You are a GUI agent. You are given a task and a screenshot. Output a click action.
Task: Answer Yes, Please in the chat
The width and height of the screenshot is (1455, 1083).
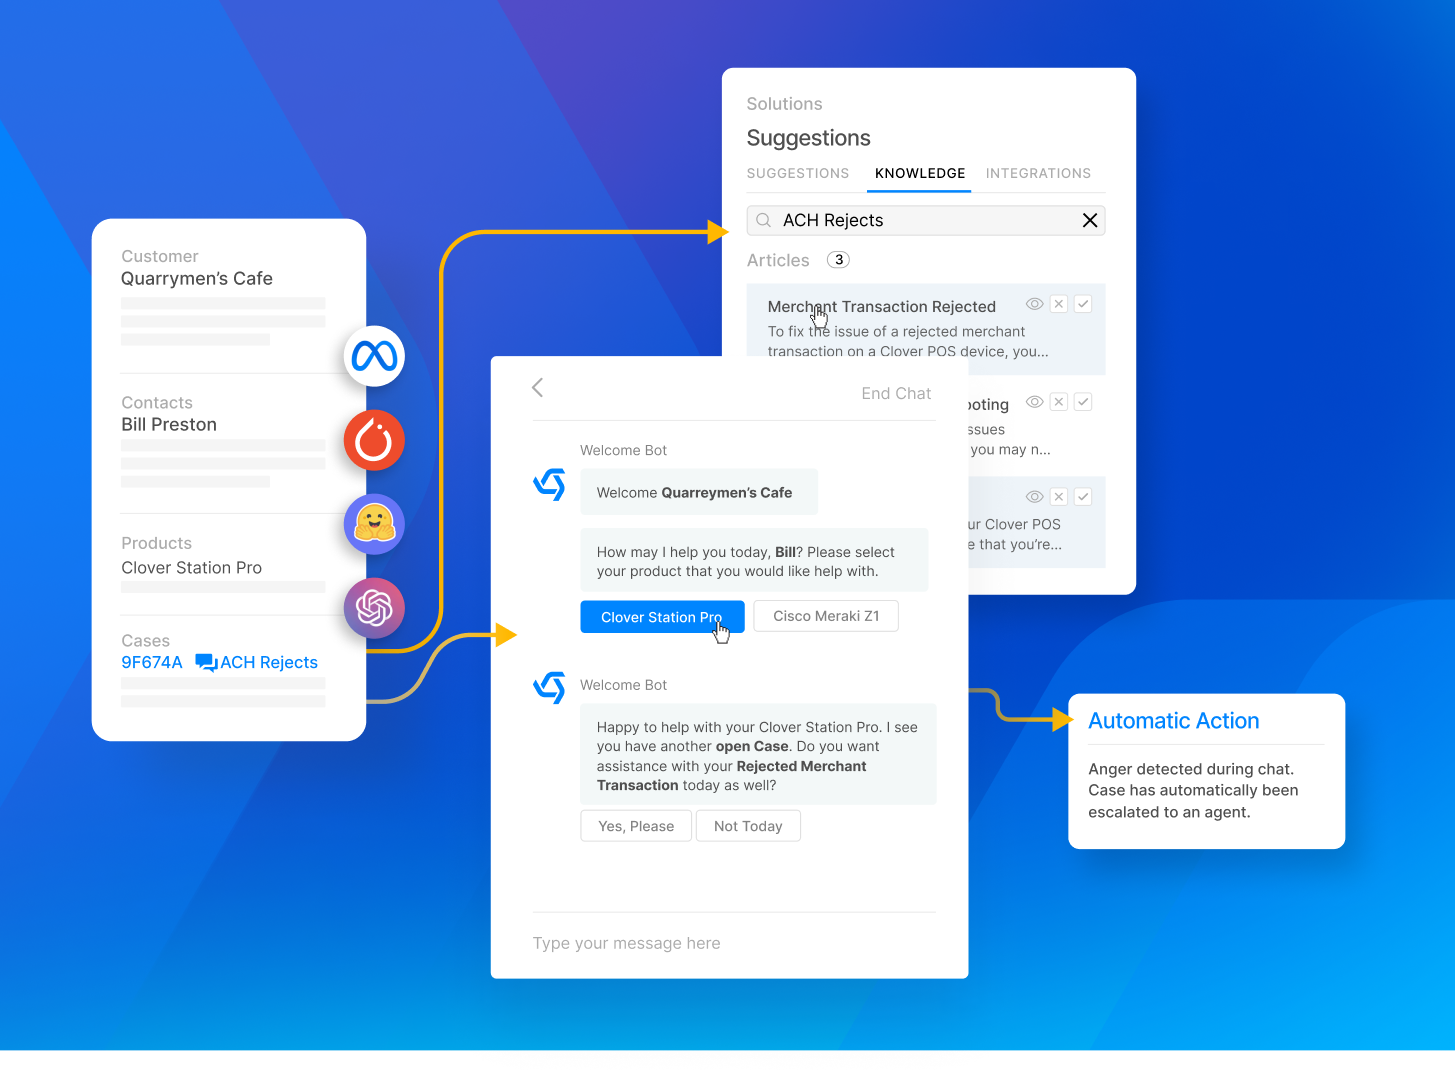636,826
